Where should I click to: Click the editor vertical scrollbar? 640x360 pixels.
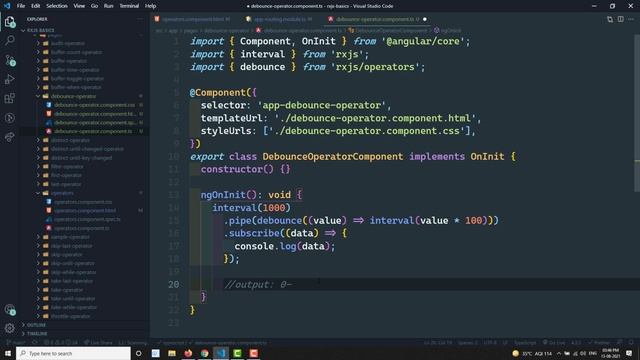637,112
